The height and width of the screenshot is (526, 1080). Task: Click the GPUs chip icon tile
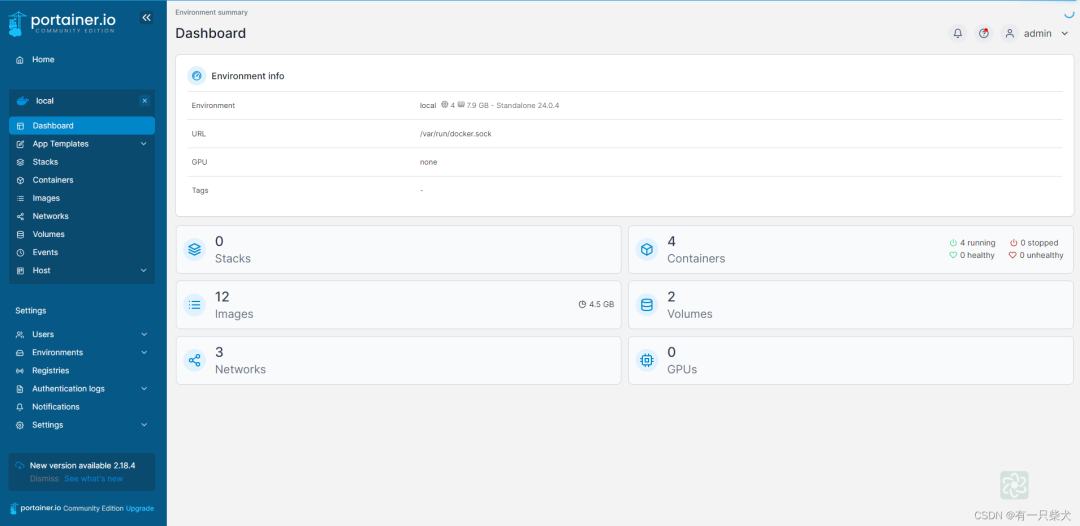[x=647, y=360]
